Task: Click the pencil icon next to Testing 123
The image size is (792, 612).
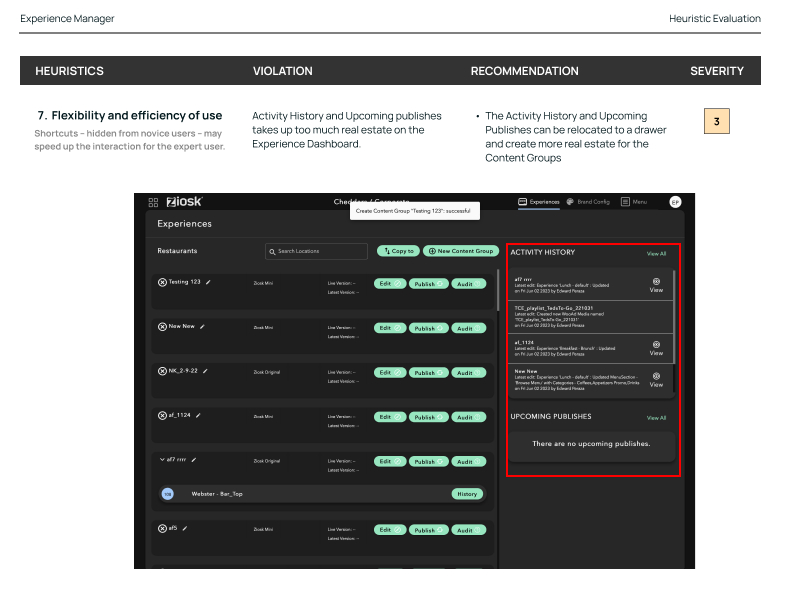Action: pos(208,282)
